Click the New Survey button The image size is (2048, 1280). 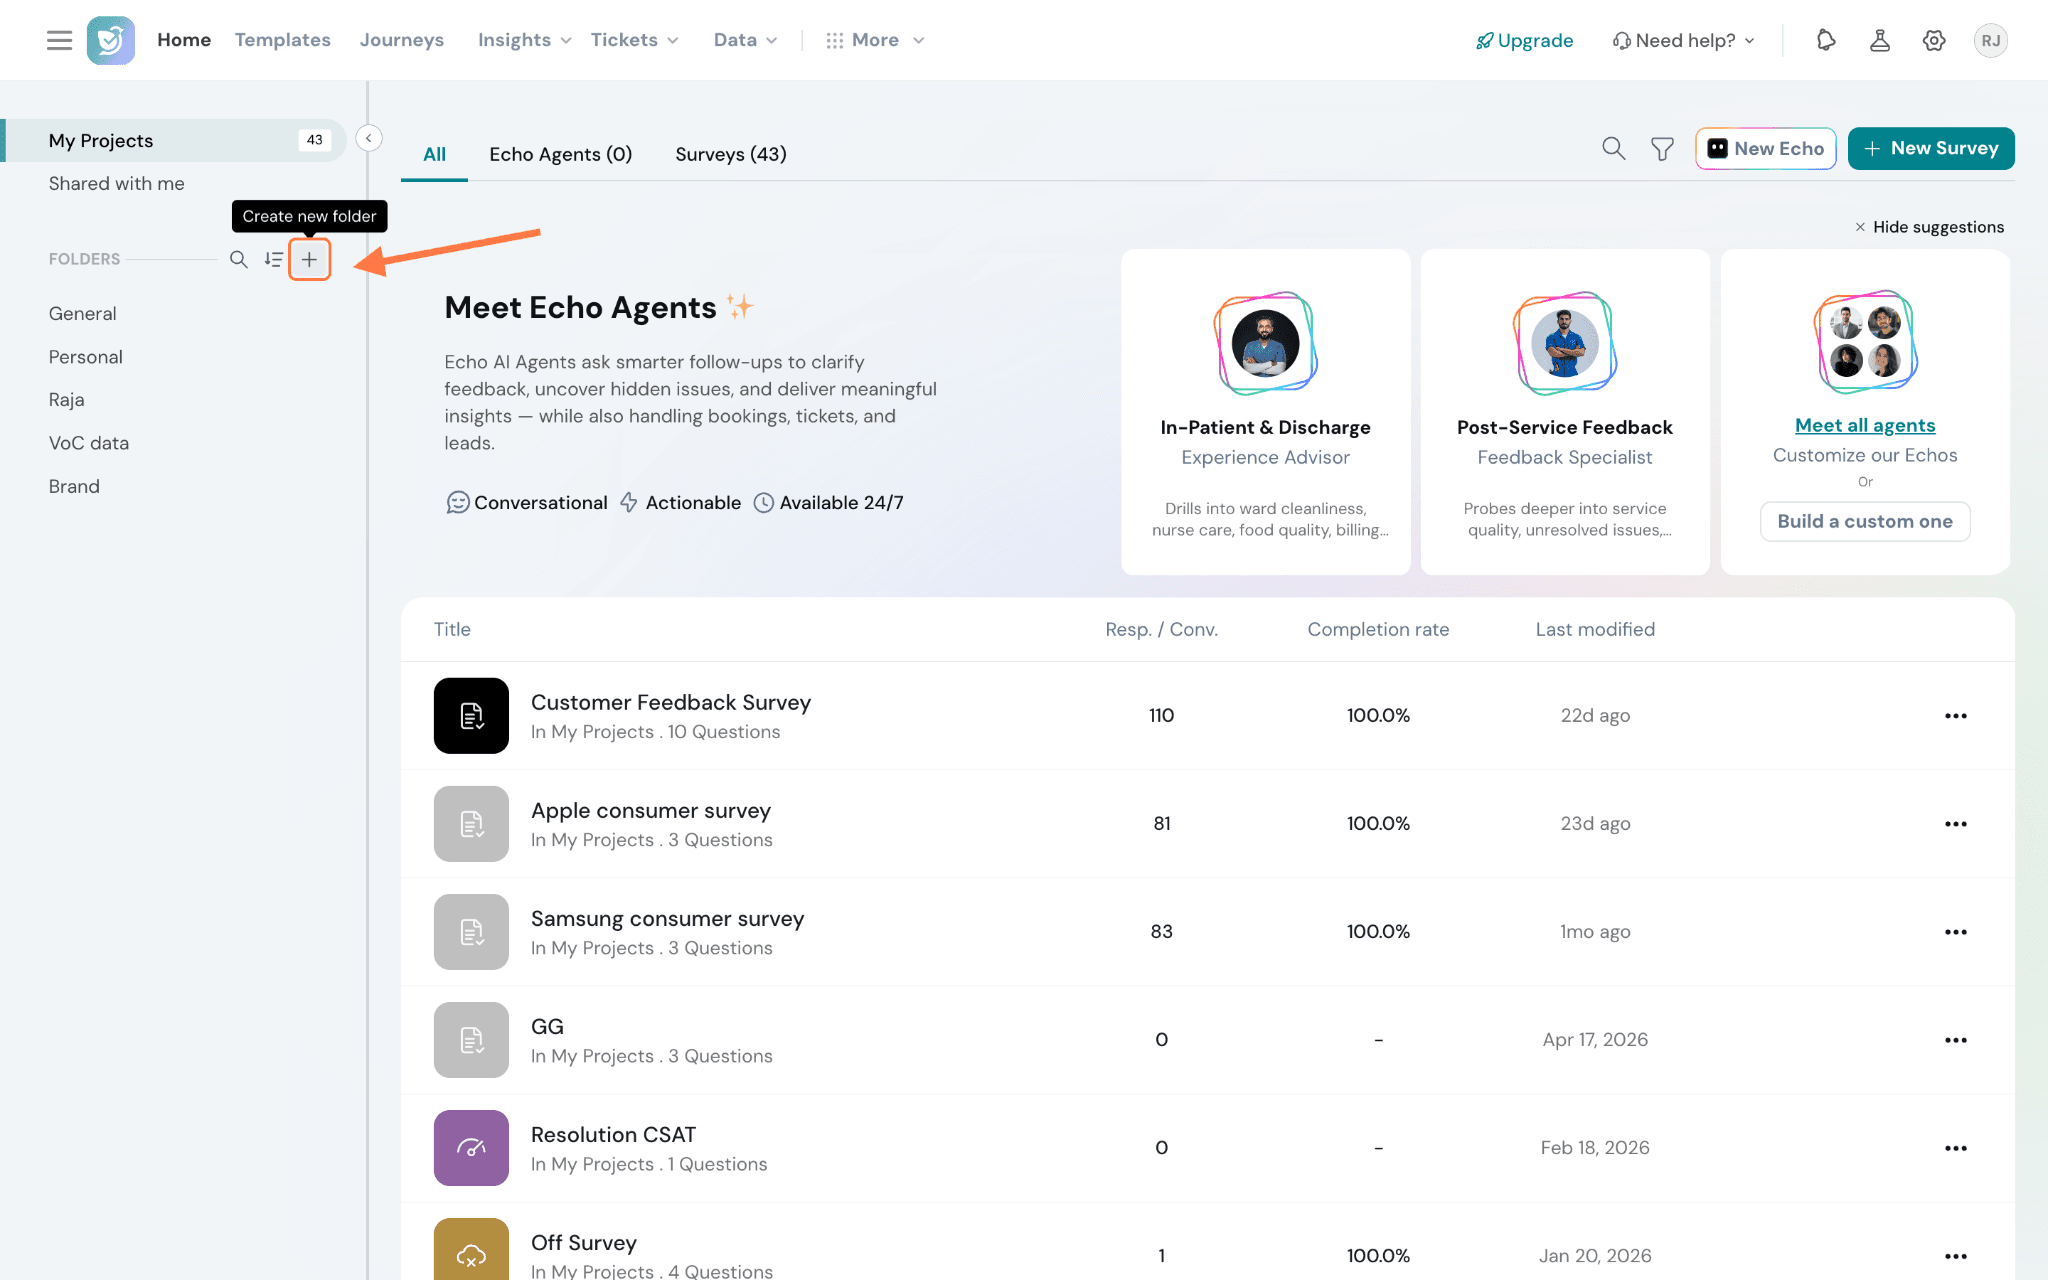pos(1930,148)
